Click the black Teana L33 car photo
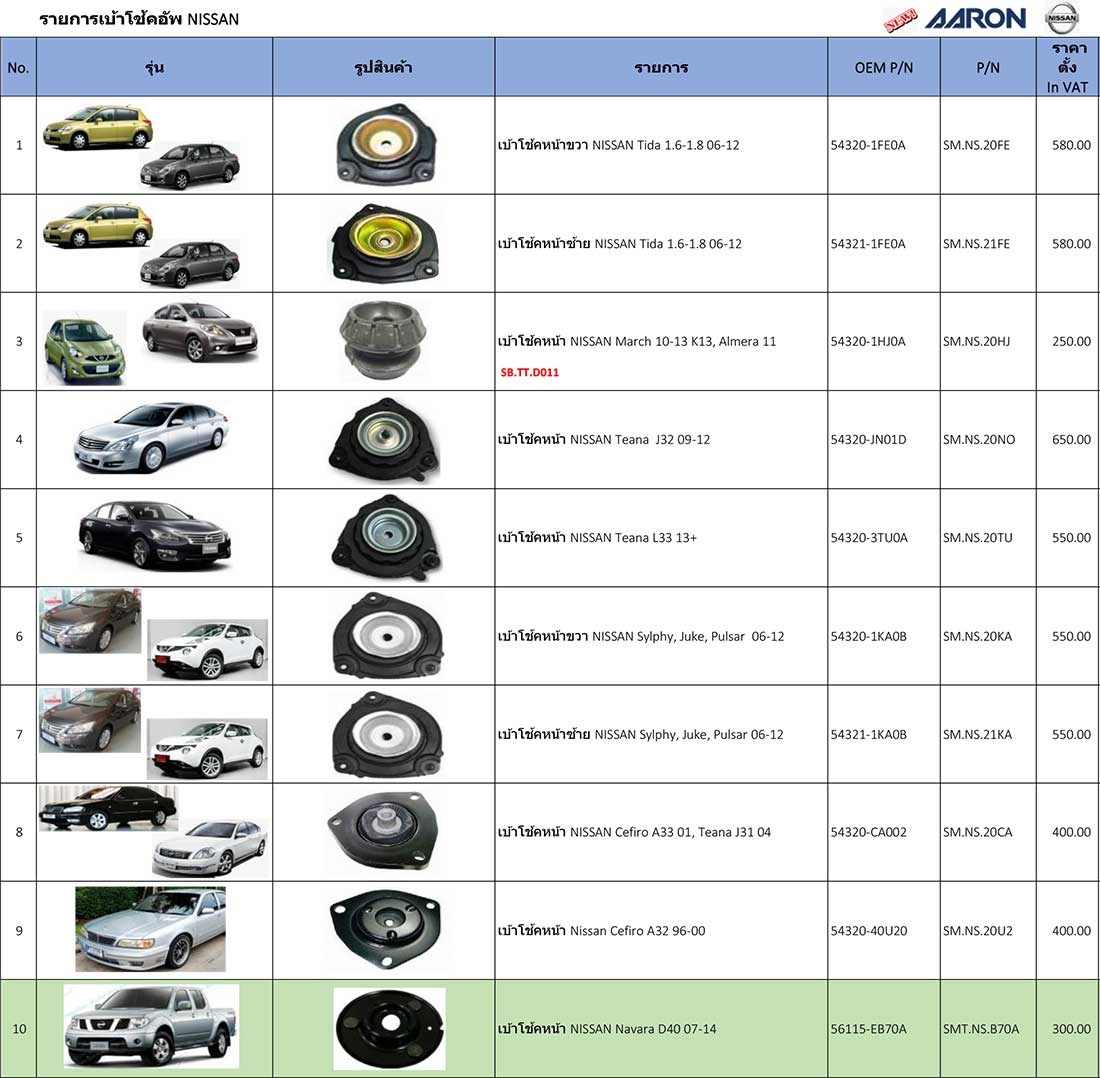1100x1078 pixels. [154, 534]
